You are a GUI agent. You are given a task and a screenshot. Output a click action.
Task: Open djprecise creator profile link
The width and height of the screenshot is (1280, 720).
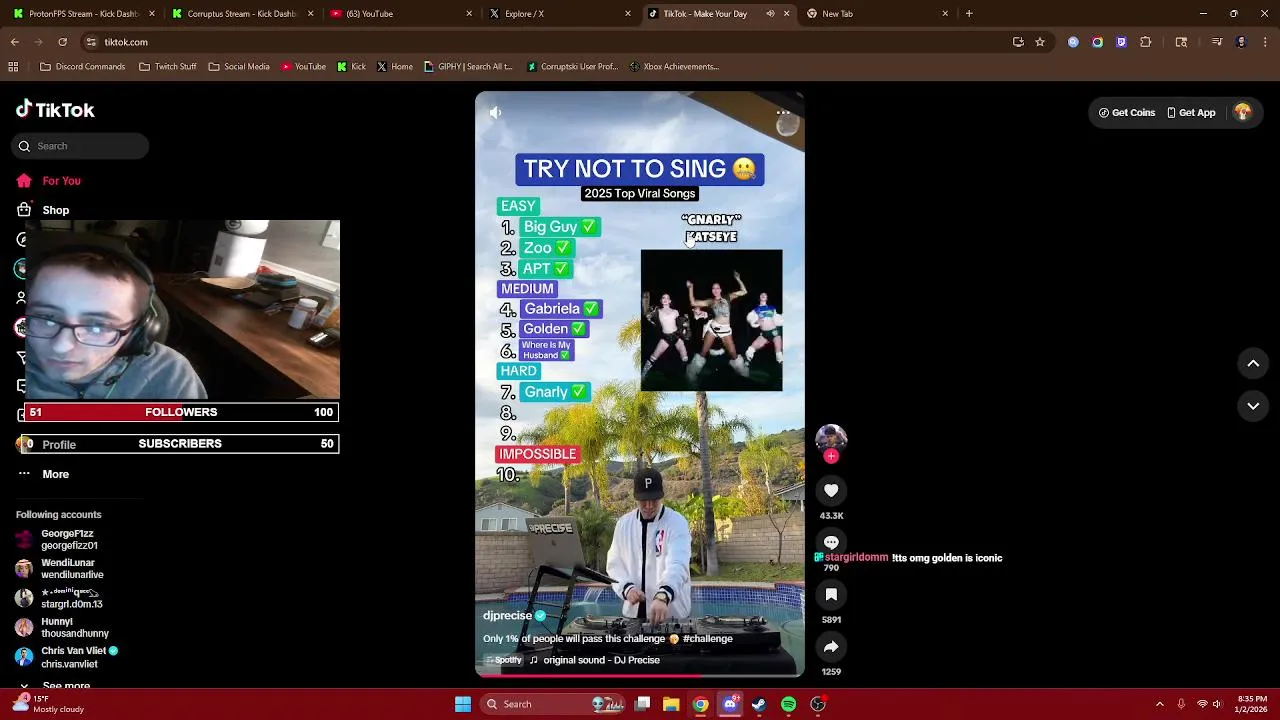[x=508, y=616]
